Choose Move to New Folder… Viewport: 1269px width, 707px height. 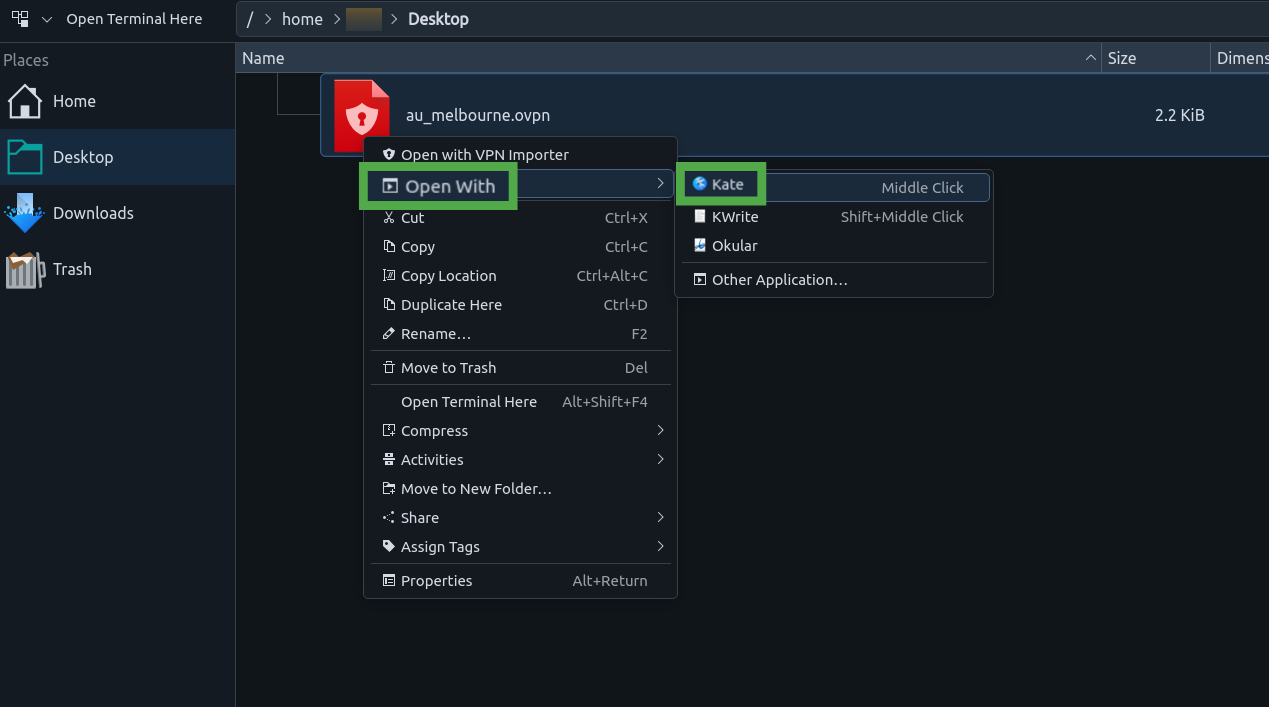(x=520, y=488)
